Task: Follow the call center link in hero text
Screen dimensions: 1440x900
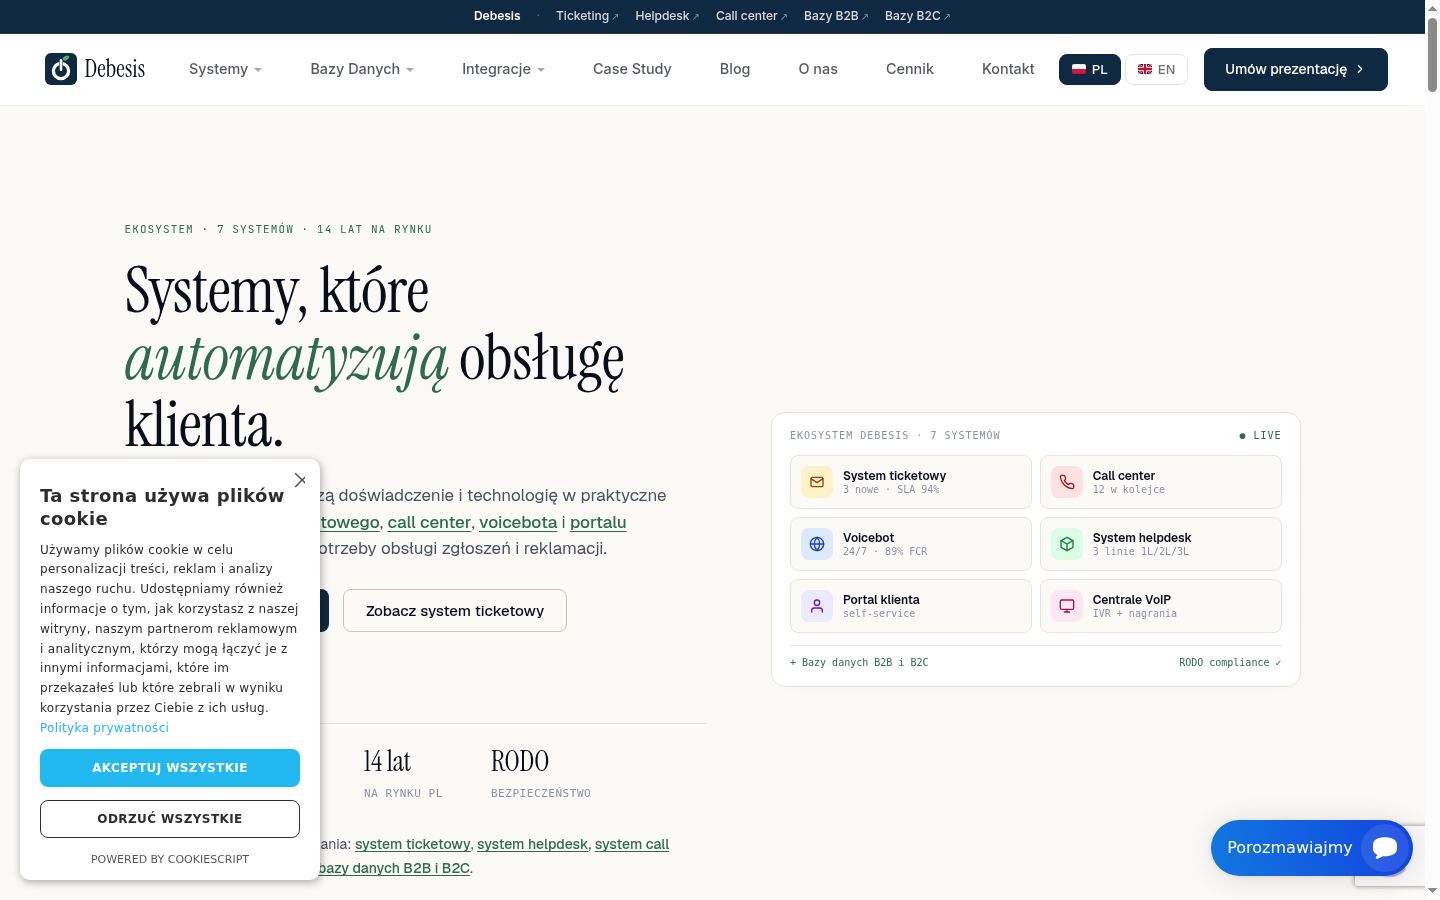Action: (429, 522)
